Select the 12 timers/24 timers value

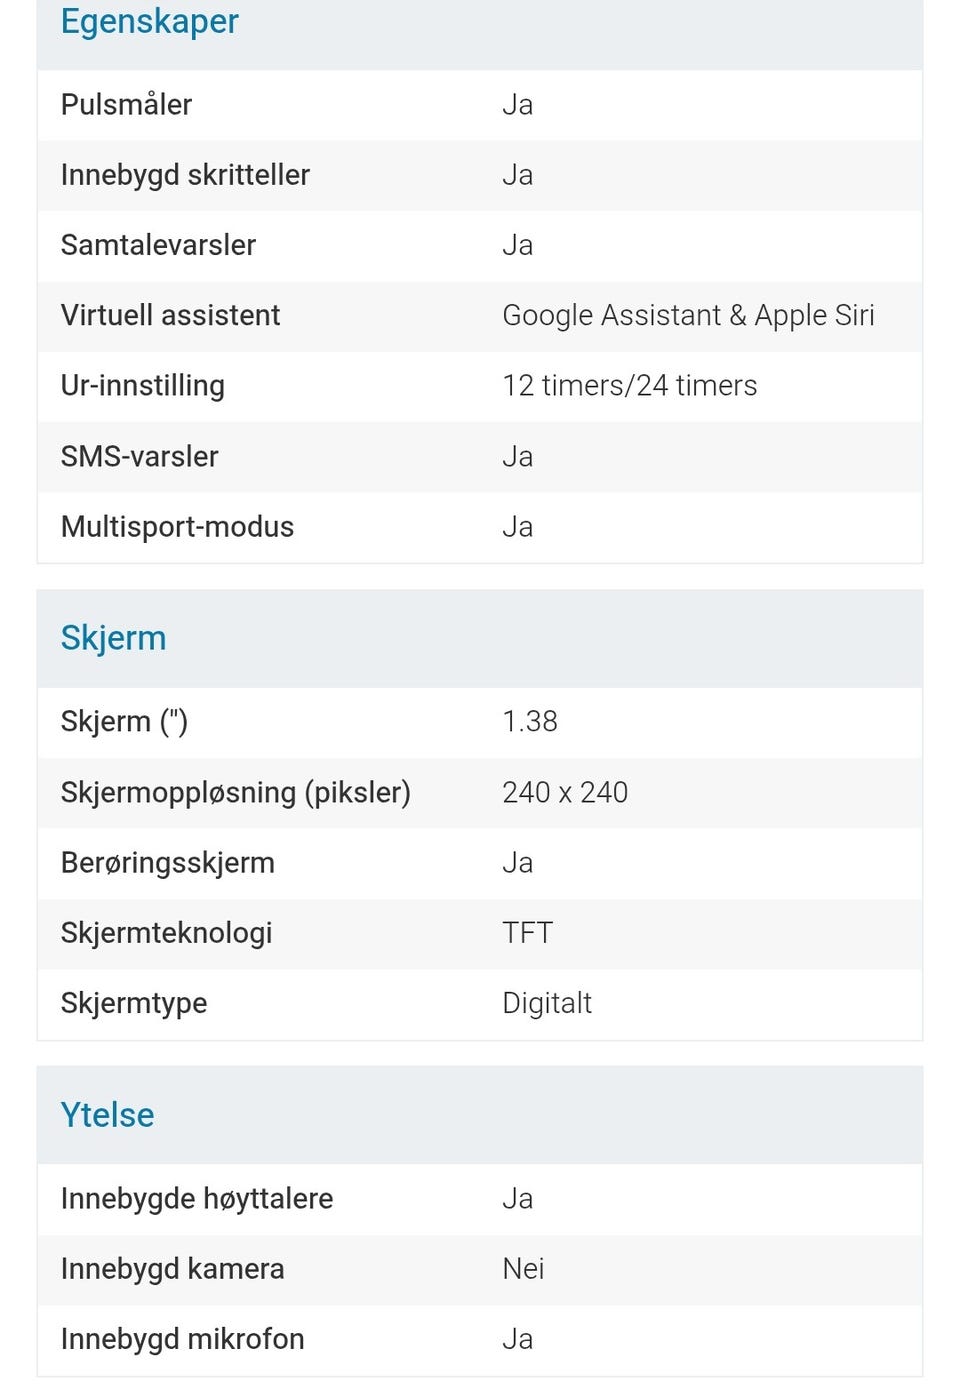[629, 386]
